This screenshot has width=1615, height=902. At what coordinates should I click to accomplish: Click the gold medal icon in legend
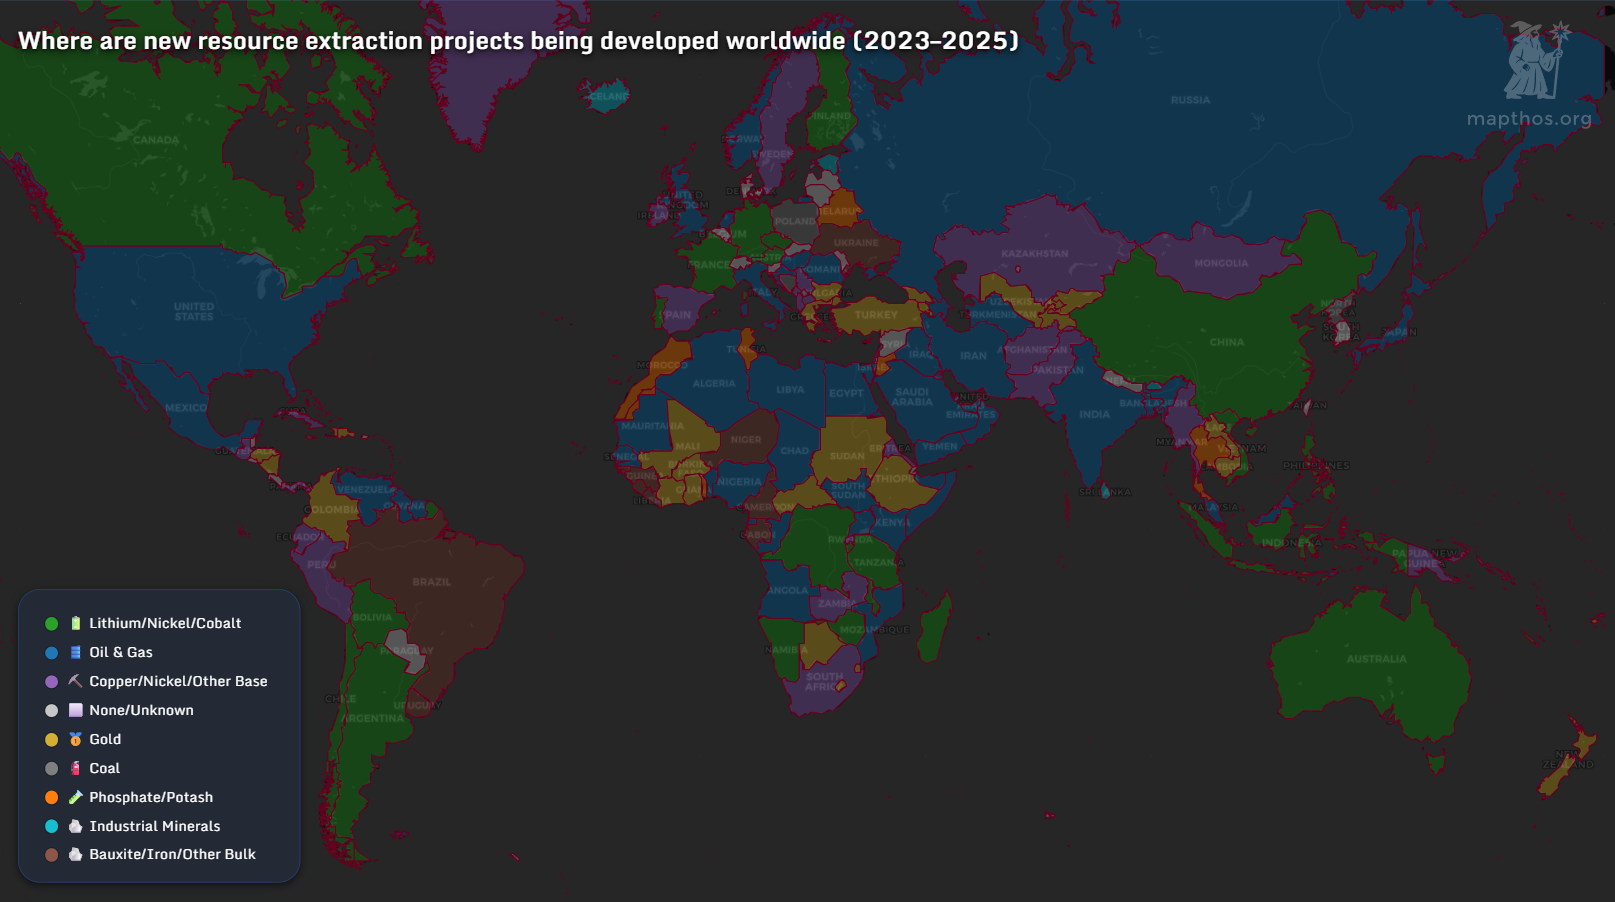pos(75,739)
